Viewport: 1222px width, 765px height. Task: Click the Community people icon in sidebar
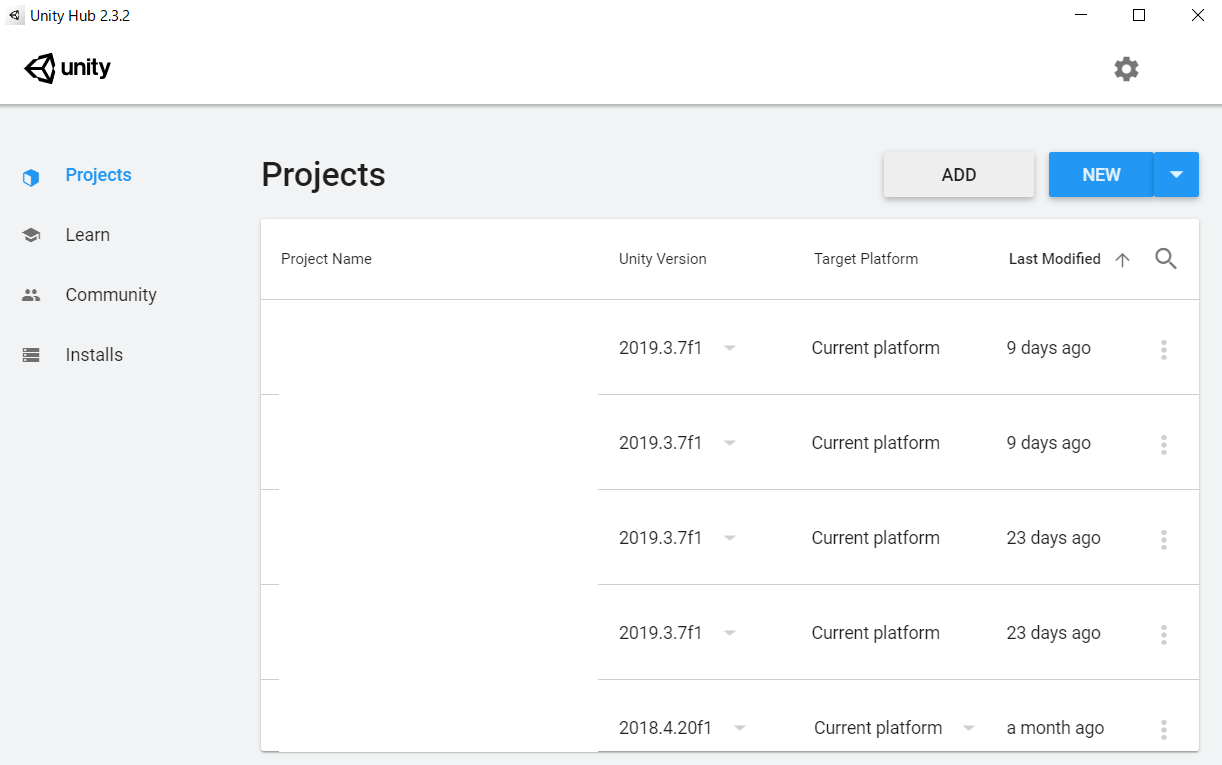31,295
